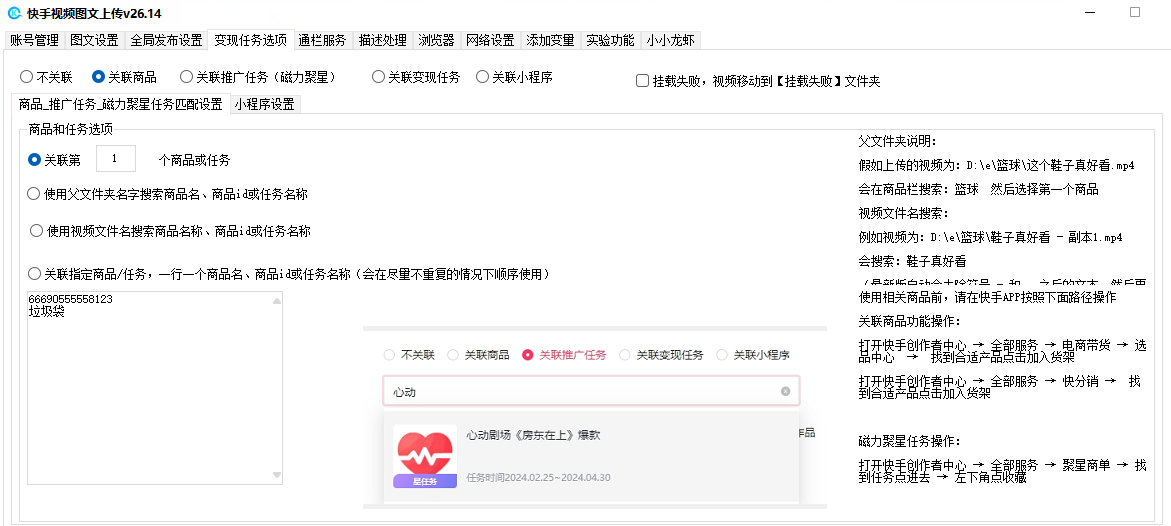Screen dimensions: 1171x526
Task: Click the heart task thumbnail 星任务
Action: coord(425,457)
